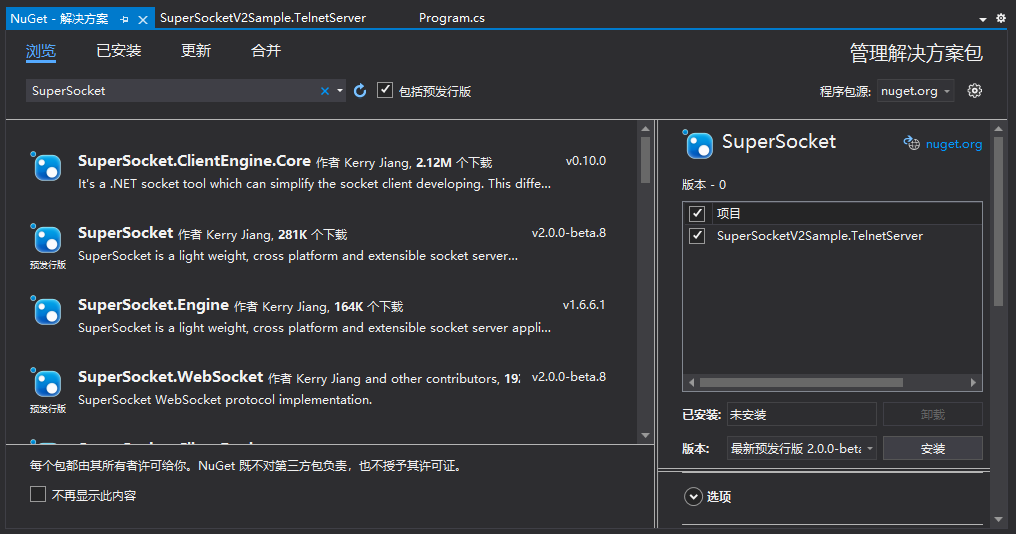1016x534 pixels.
Task: Switch to the Browse tab
Action: [x=41, y=51]
